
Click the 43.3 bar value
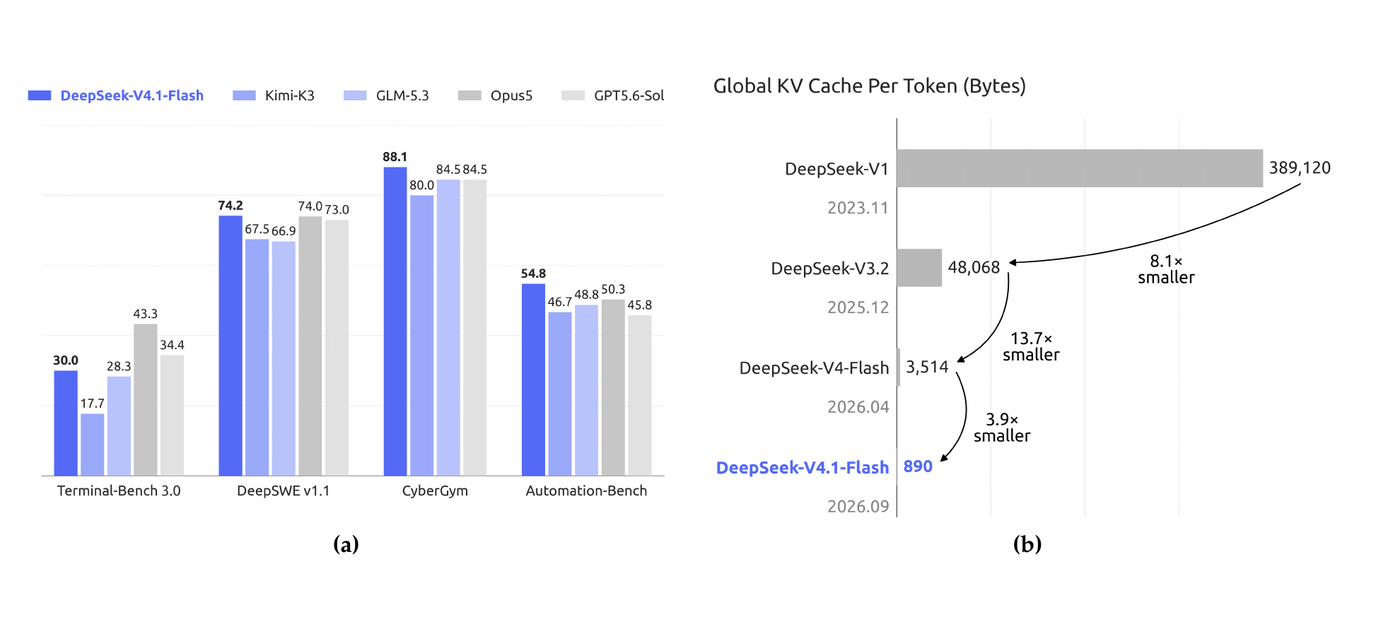point(146,314)
